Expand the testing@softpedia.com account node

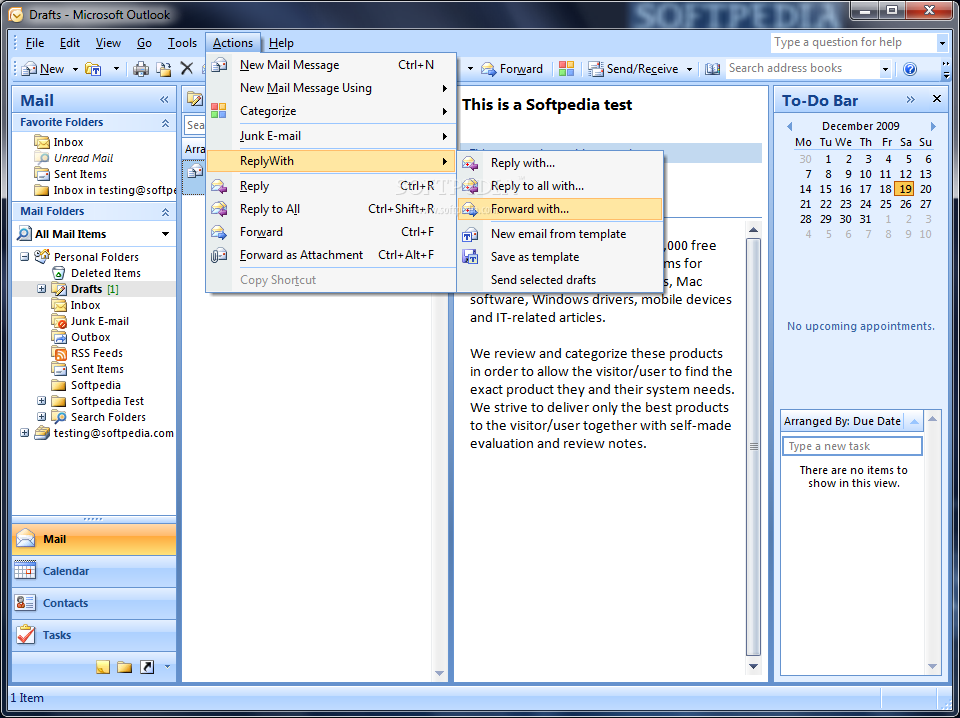pos(24,433)
